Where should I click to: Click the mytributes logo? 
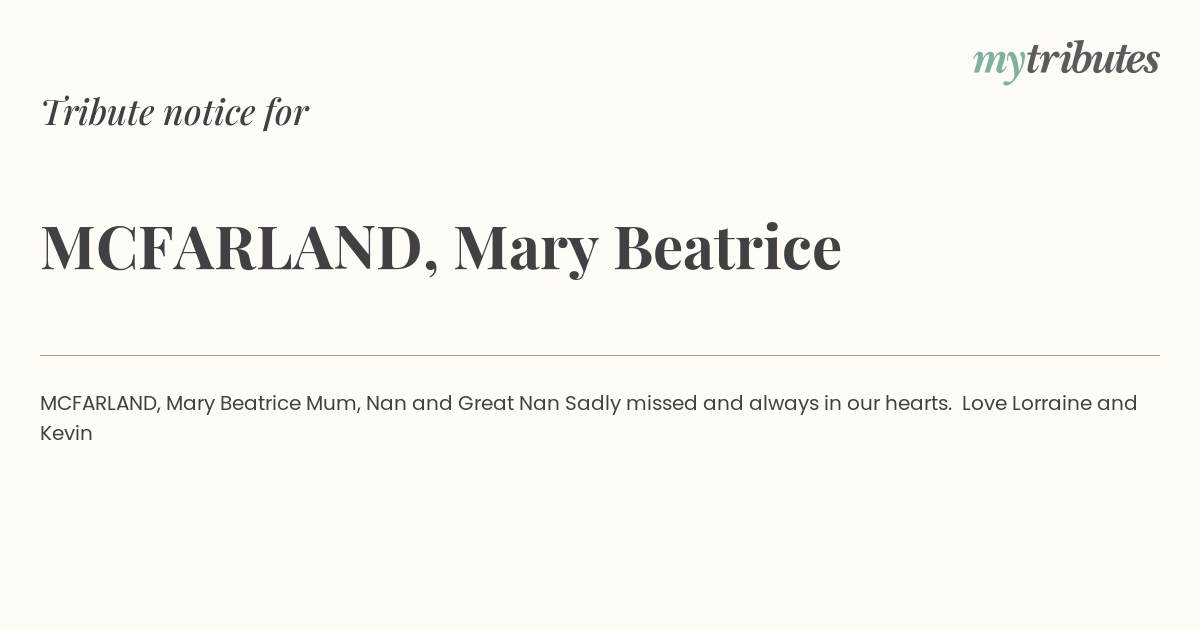(1066, 61)
